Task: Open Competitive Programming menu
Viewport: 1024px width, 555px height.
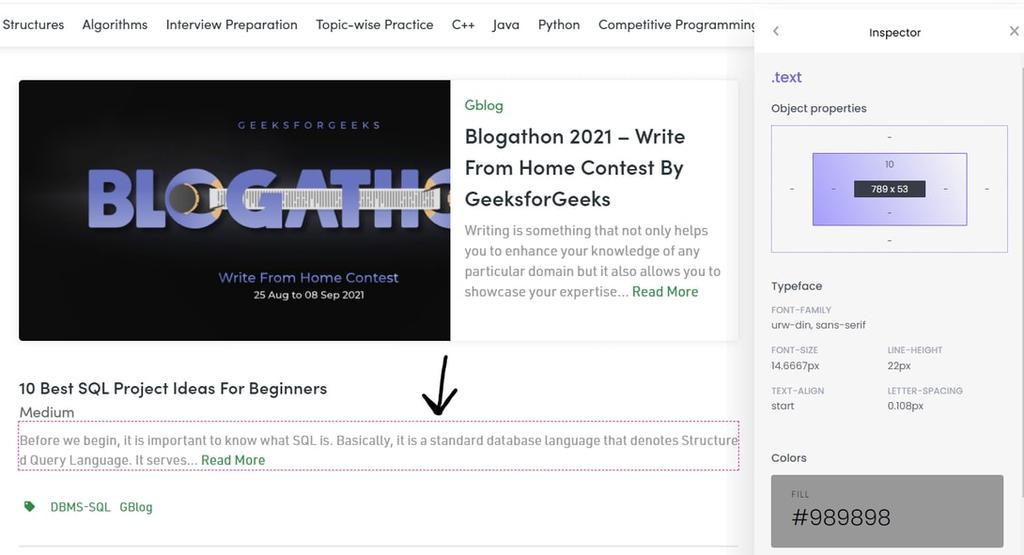Action: click(676, 25)
